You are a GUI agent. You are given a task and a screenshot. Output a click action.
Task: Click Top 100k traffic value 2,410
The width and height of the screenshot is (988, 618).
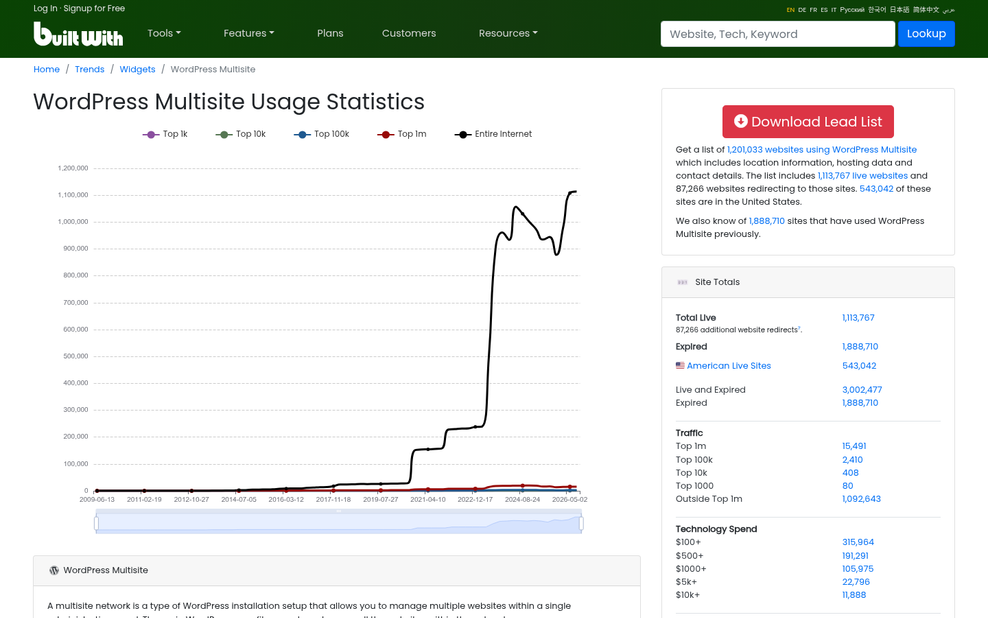pyautogui.click(x=853, y=460)
